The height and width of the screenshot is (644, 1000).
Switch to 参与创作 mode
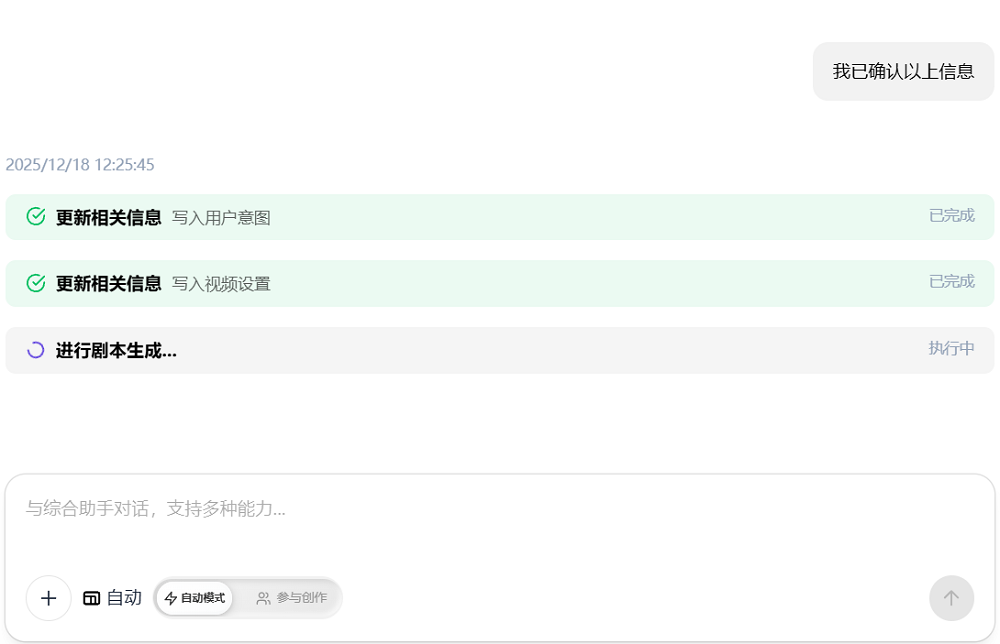pyautogui.click(x=292, y=598)
